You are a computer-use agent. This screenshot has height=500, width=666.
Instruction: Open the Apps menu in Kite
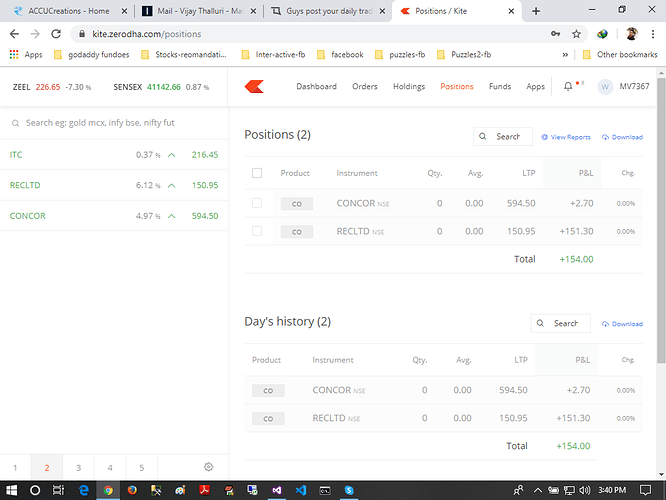[x=535, y=86]
